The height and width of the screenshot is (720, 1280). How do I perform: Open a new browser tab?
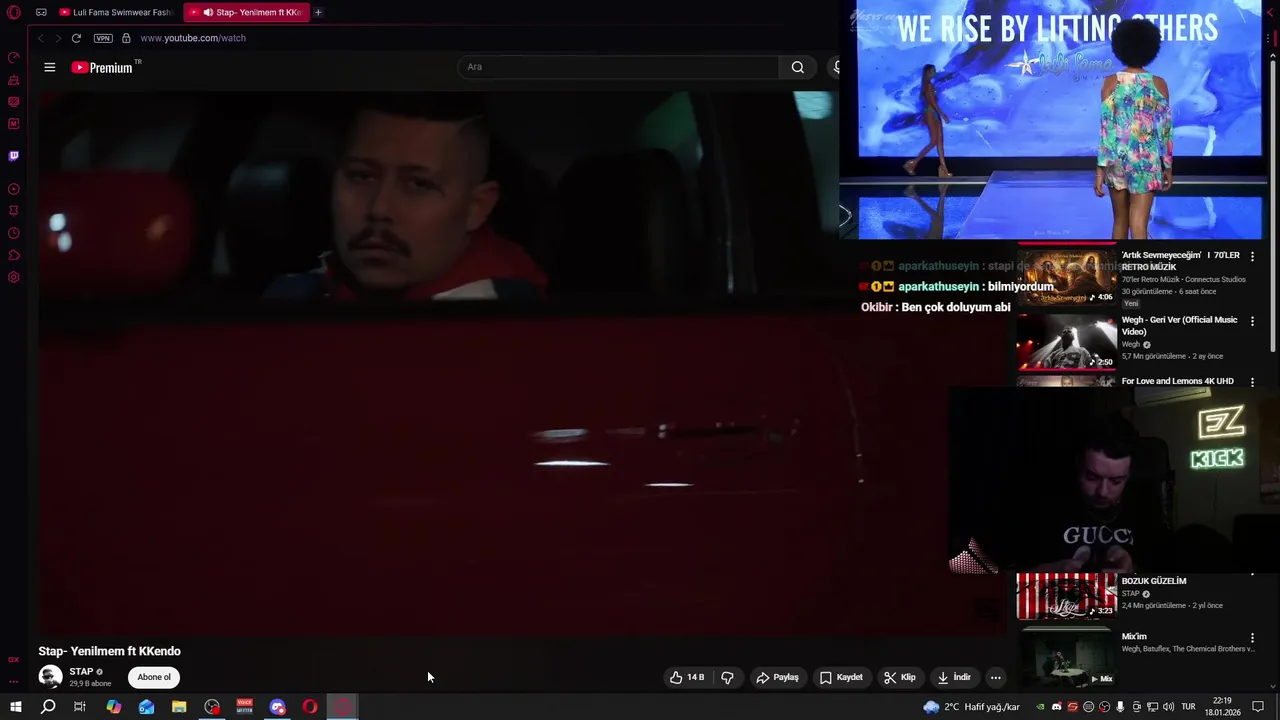(x=318, y=12)
